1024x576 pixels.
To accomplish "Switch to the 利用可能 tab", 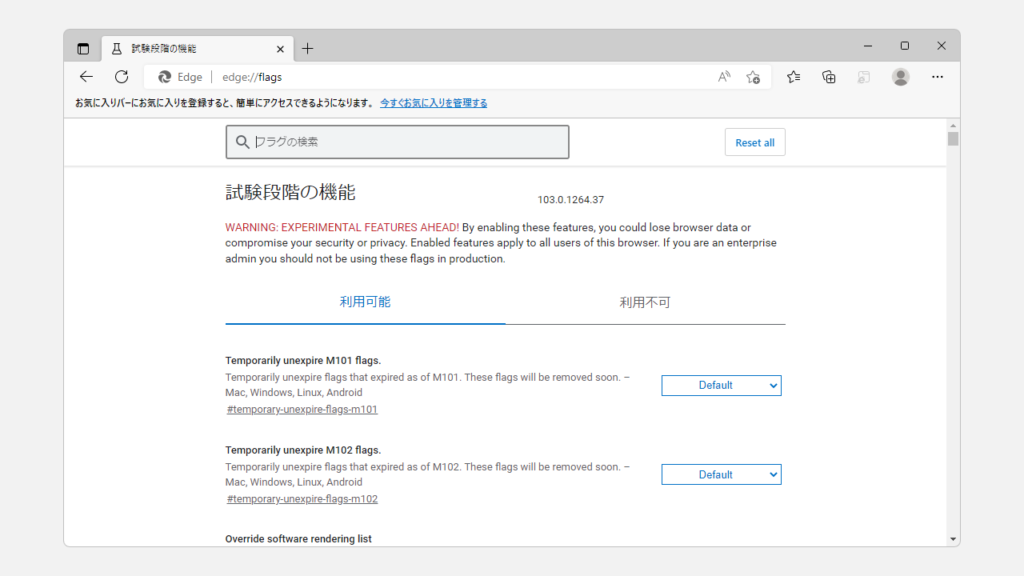I will click(365, 302).
